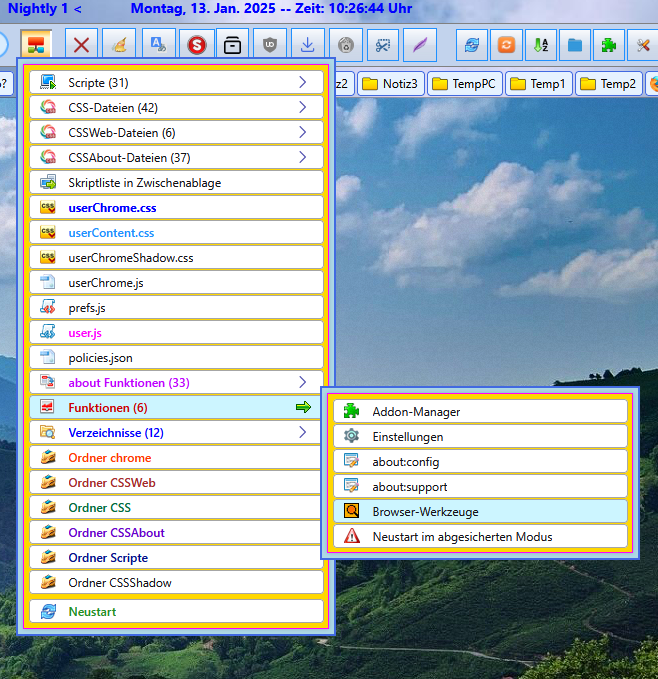Open the userChrome.css file entry
Viewport: 658px width, 679px height.
(176, 208)
